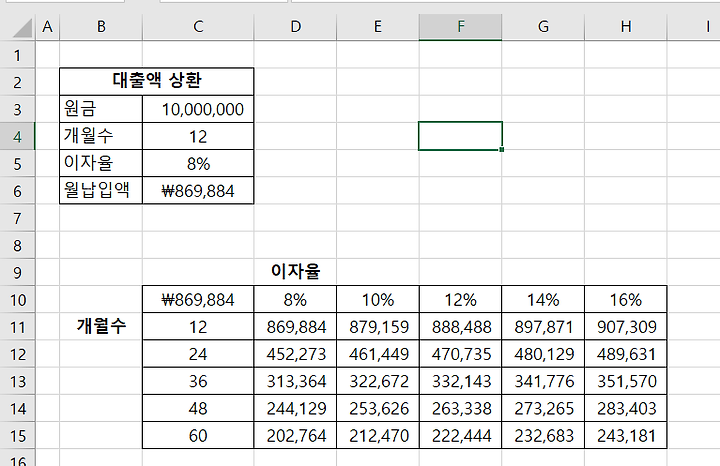Click the '월납입액' label cell

pos(101,191)
